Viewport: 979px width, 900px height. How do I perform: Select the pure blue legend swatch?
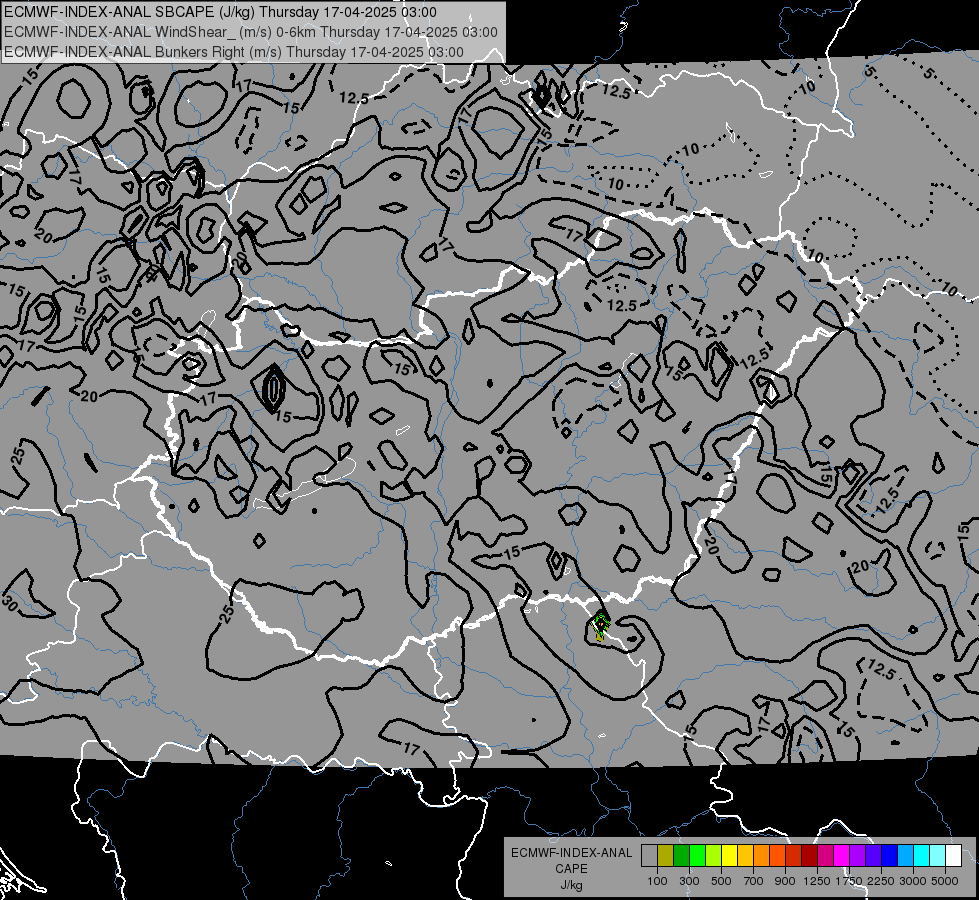(889, 856)
